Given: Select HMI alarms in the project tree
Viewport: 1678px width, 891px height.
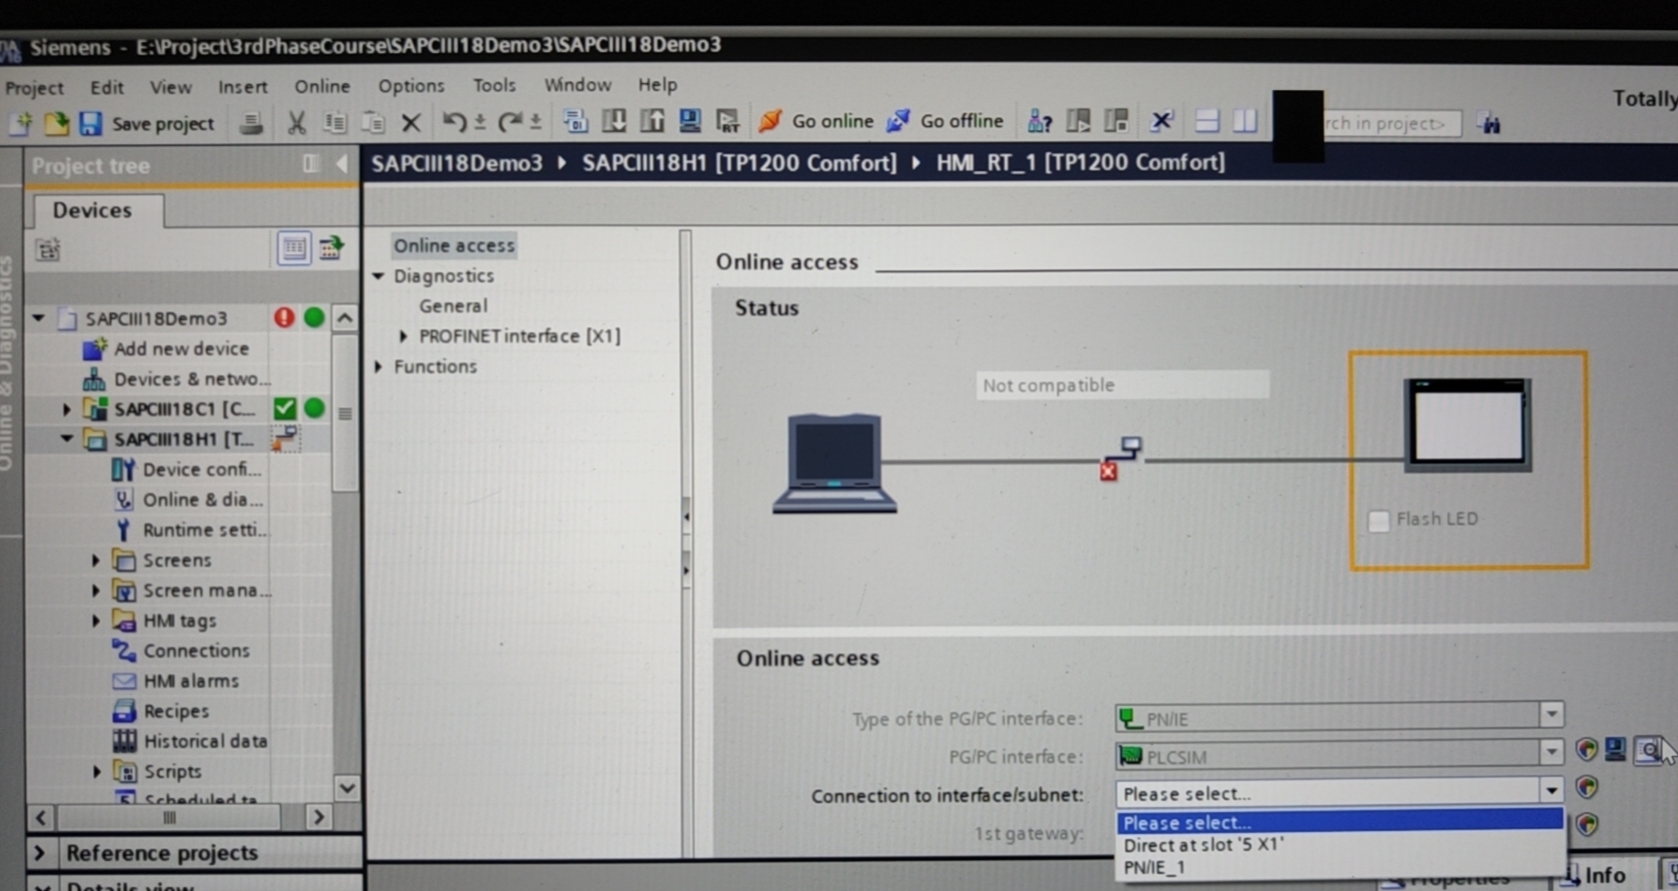Looking at the screenshot, I should [x=176, y=681].
